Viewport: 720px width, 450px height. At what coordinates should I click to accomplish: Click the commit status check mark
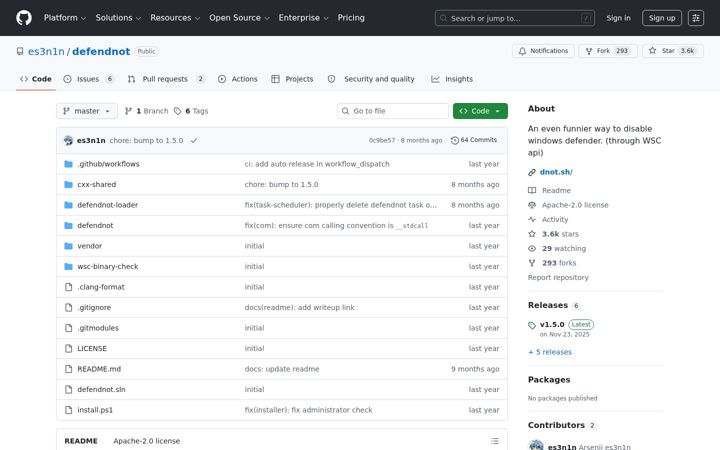click(x=194, y=141)
